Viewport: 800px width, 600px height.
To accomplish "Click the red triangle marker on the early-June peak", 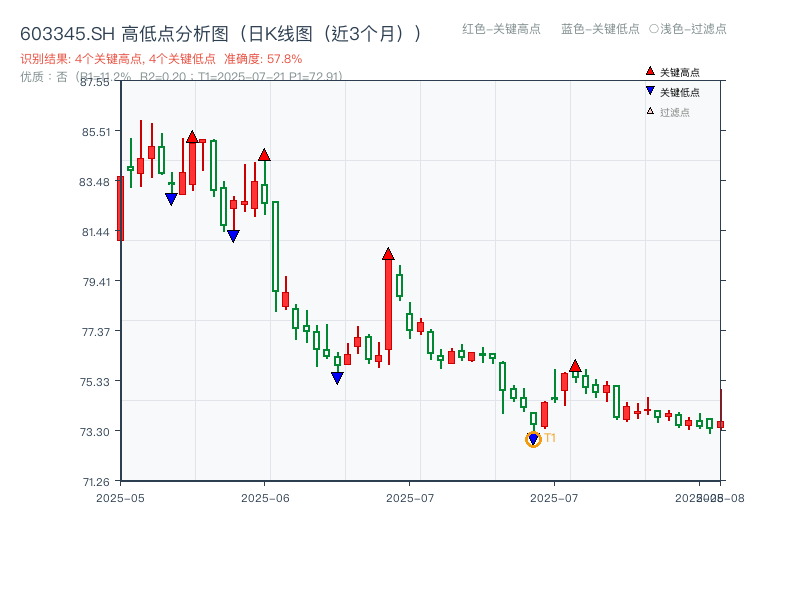I will 264,155.
